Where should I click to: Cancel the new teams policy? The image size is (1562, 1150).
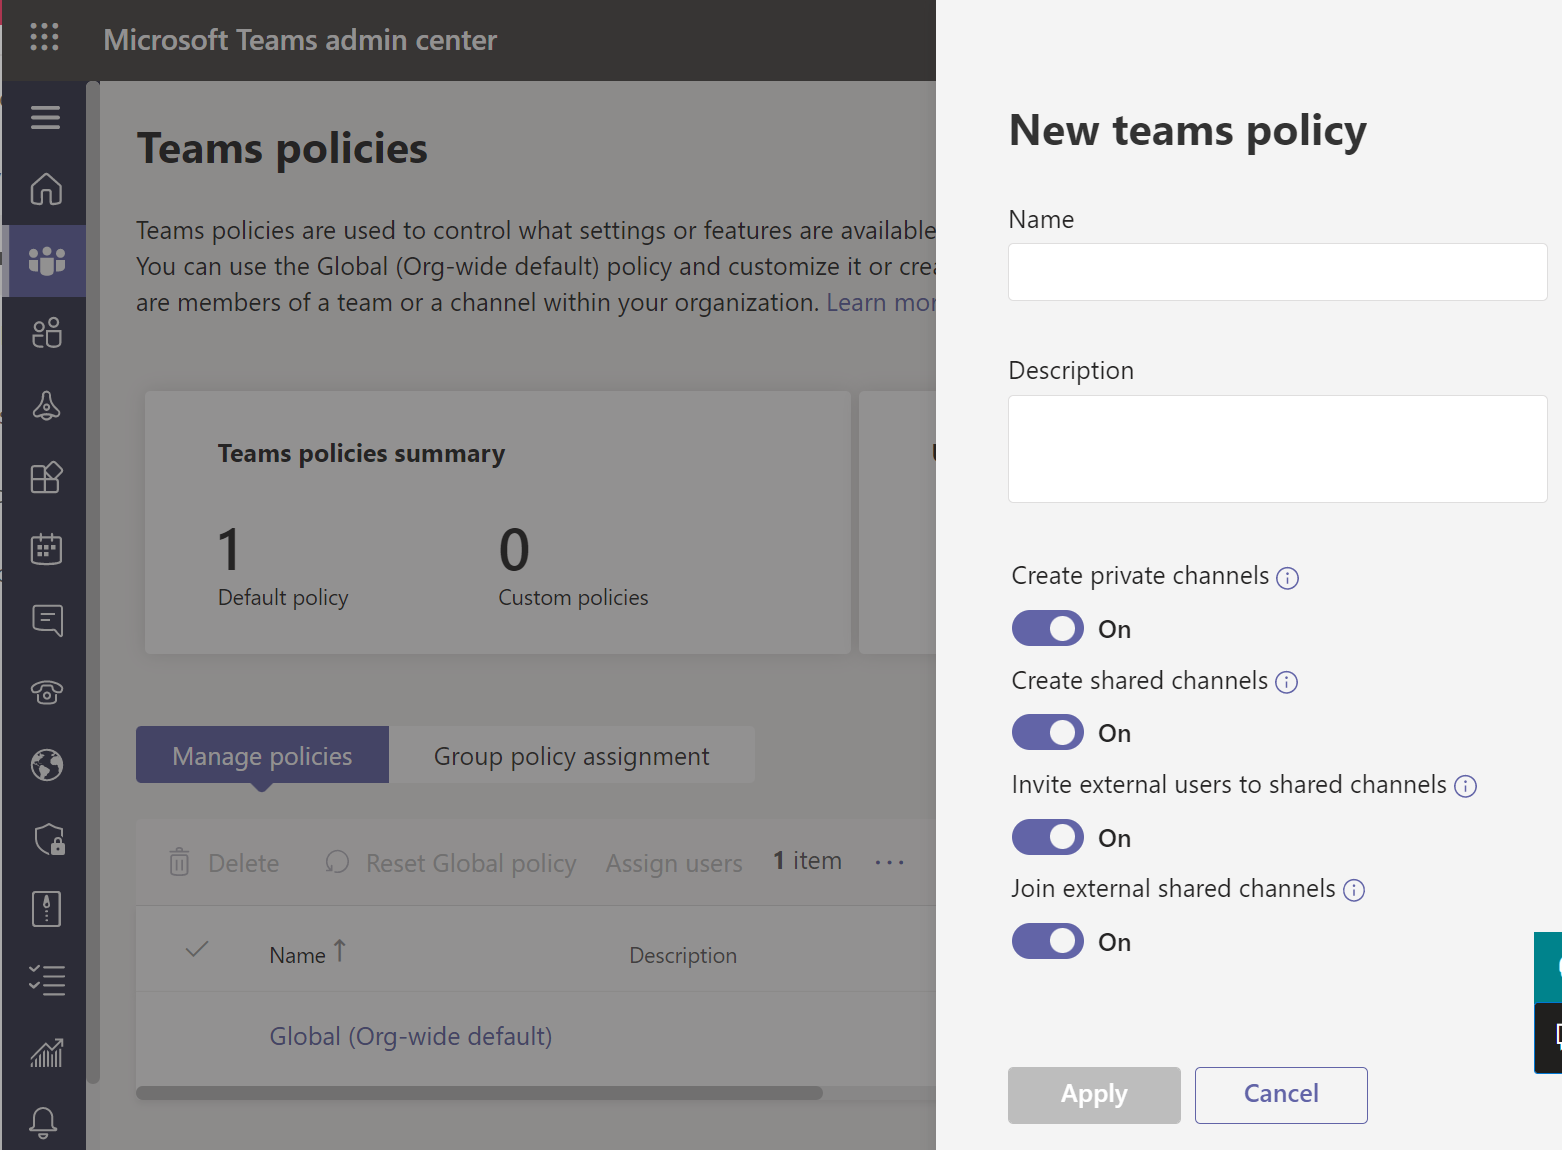pos(1281,1095)
